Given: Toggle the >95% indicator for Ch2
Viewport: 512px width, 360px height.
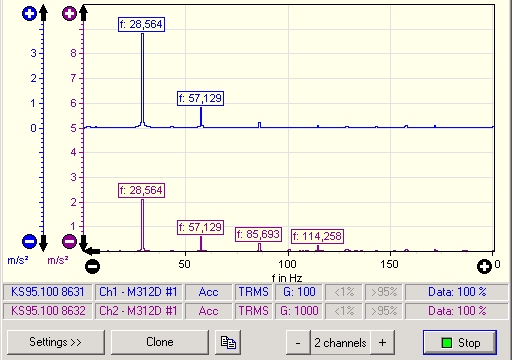Looking at the screenshot, I should (x=384, y=311).
